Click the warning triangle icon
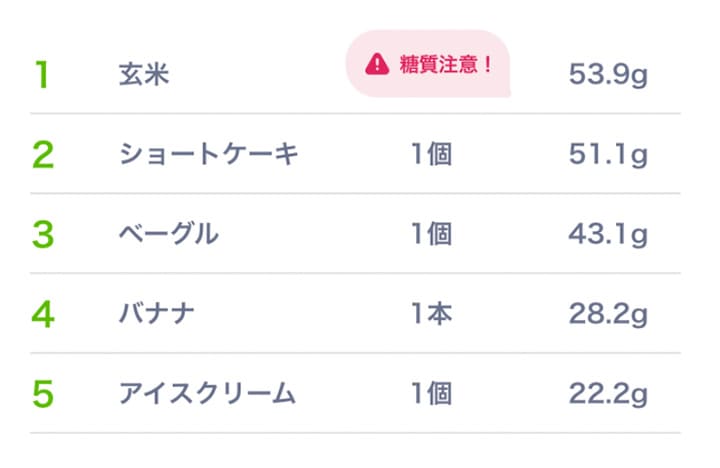The image size is (720, 468). [377, 64]
